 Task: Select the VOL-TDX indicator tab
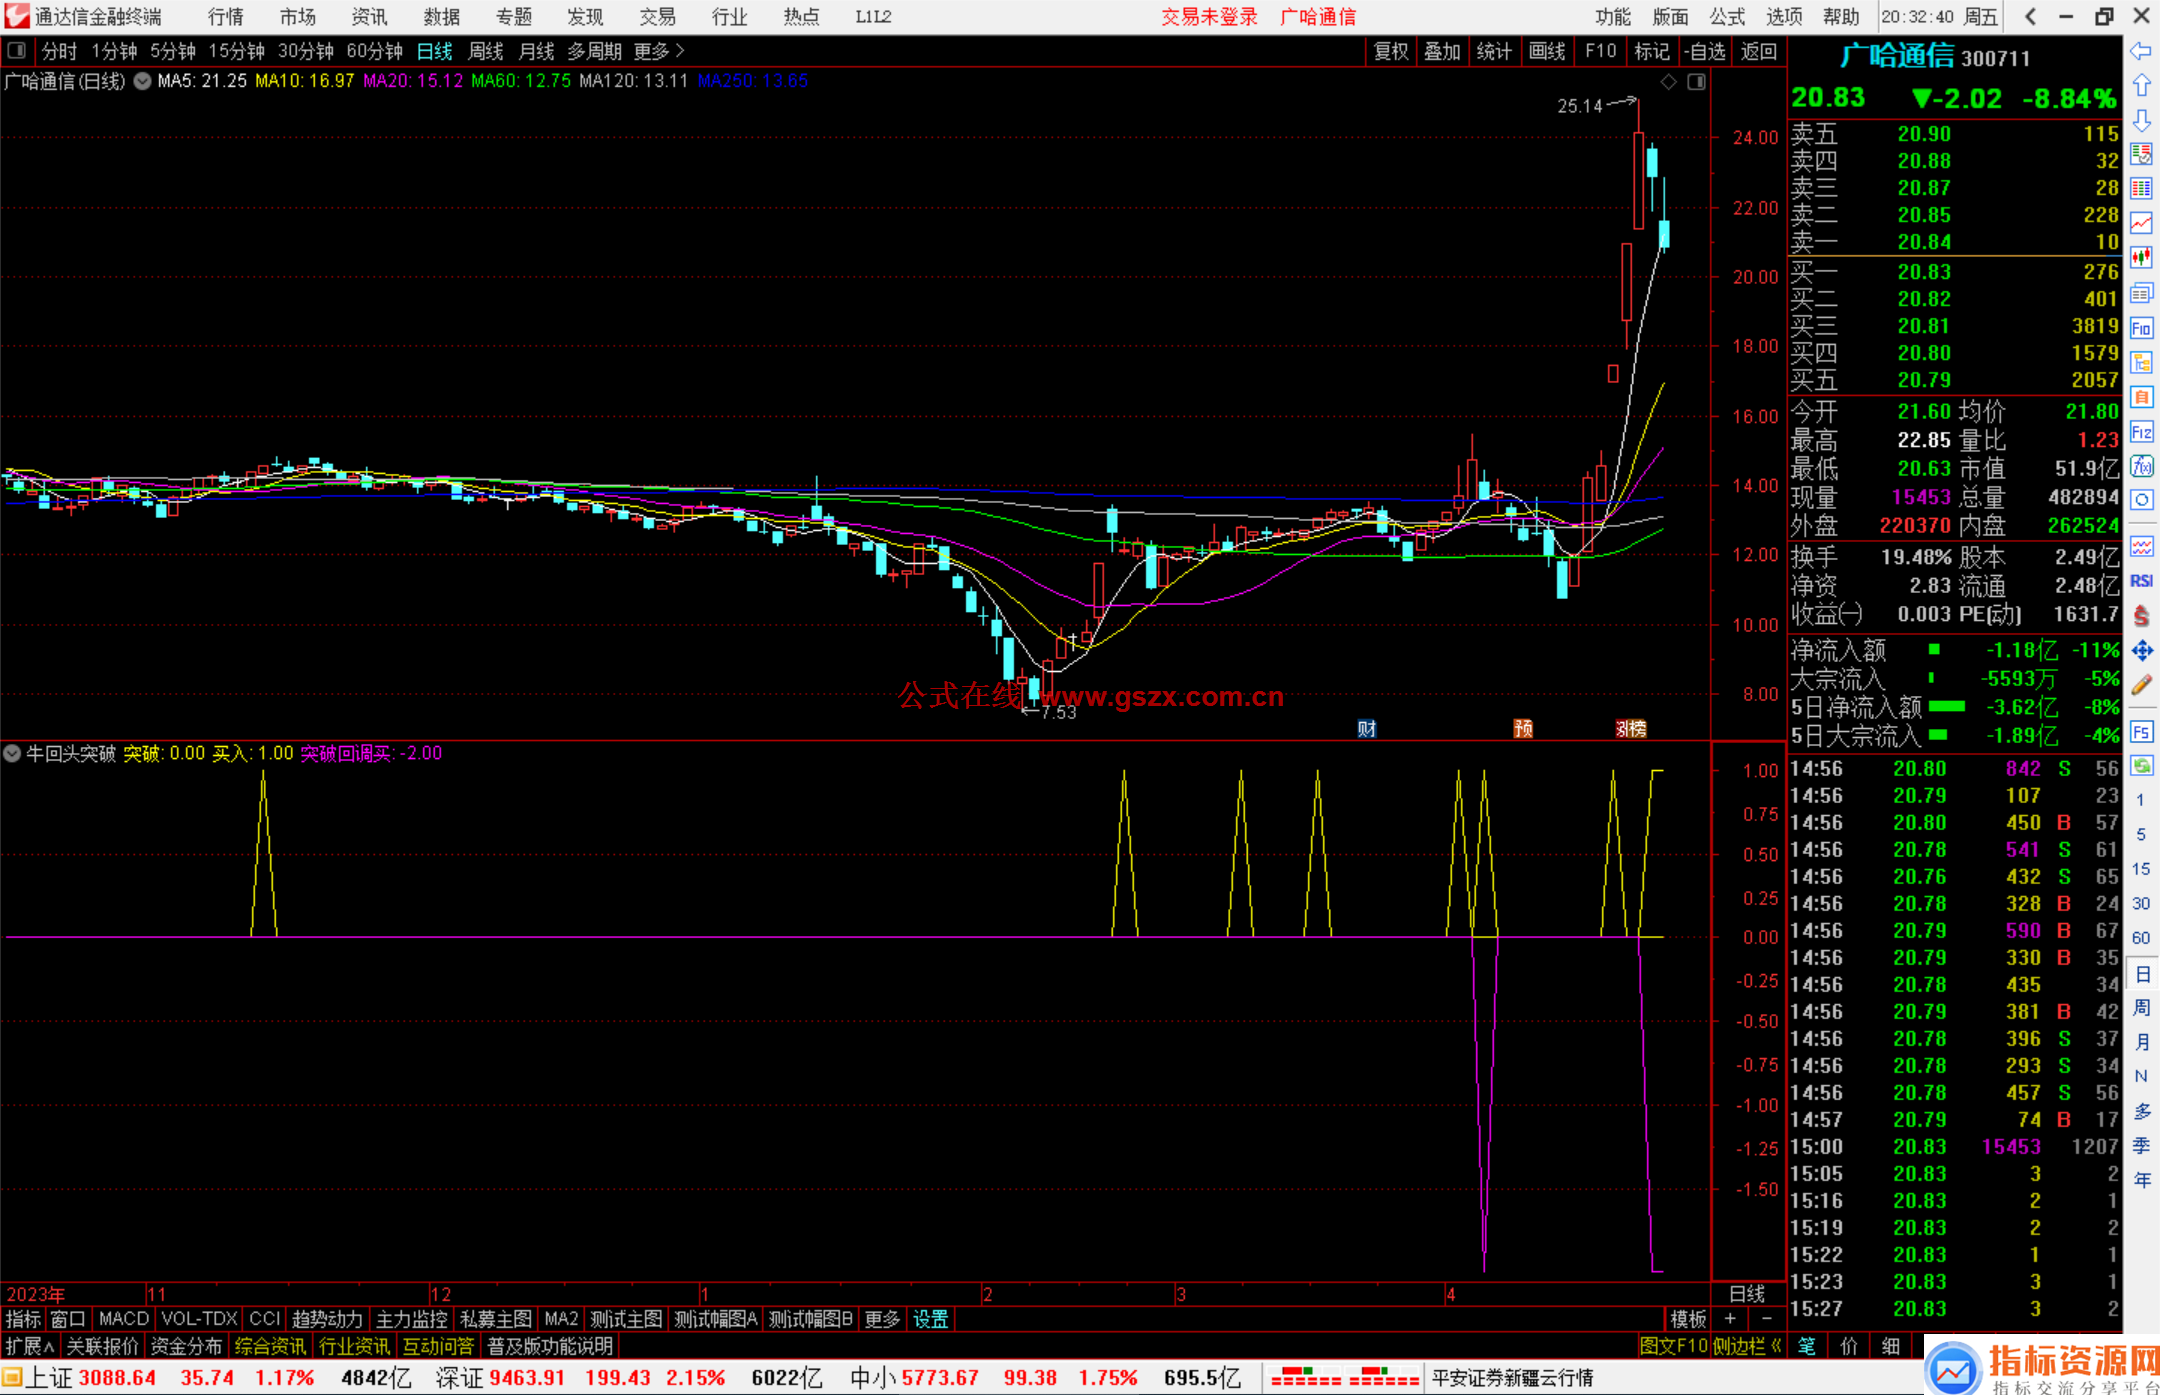(199, 1319)
